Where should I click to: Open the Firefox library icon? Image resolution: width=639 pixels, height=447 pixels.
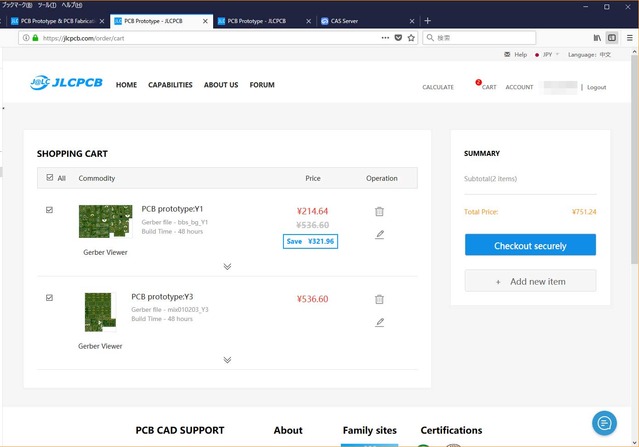point(597,38)
